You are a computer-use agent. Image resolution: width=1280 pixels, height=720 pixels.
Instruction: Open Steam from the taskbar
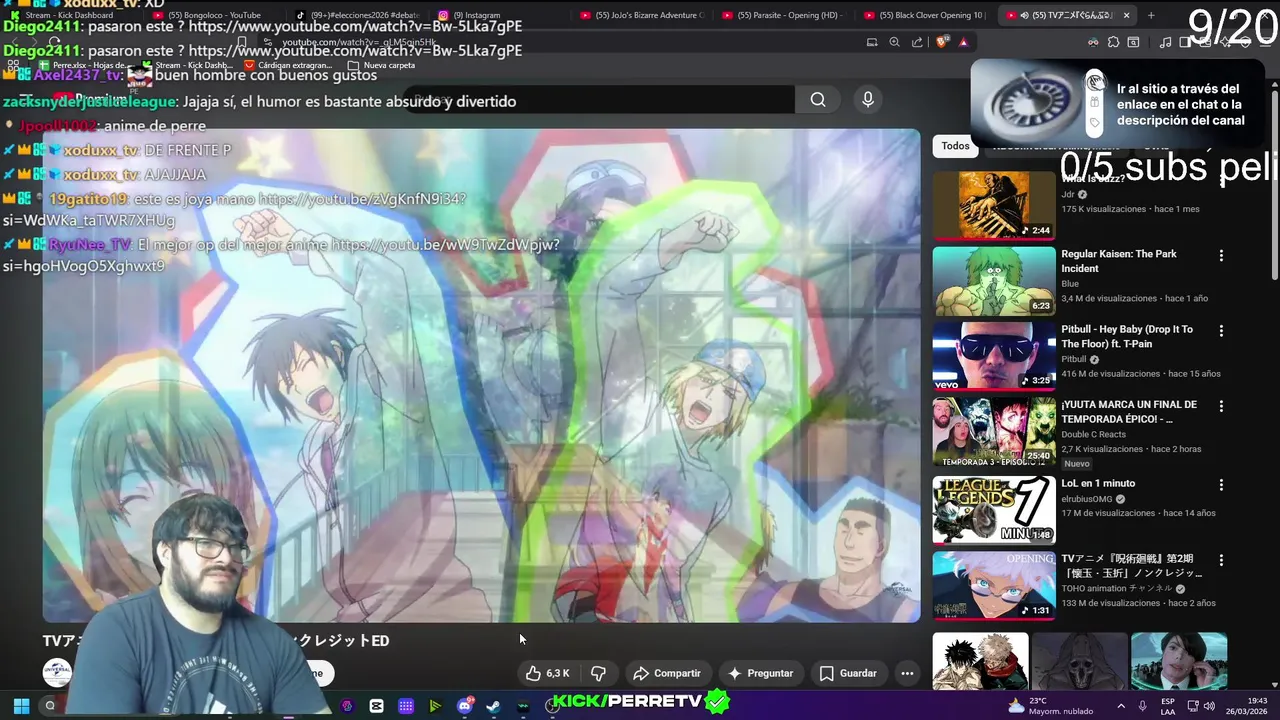pos(493,706)
